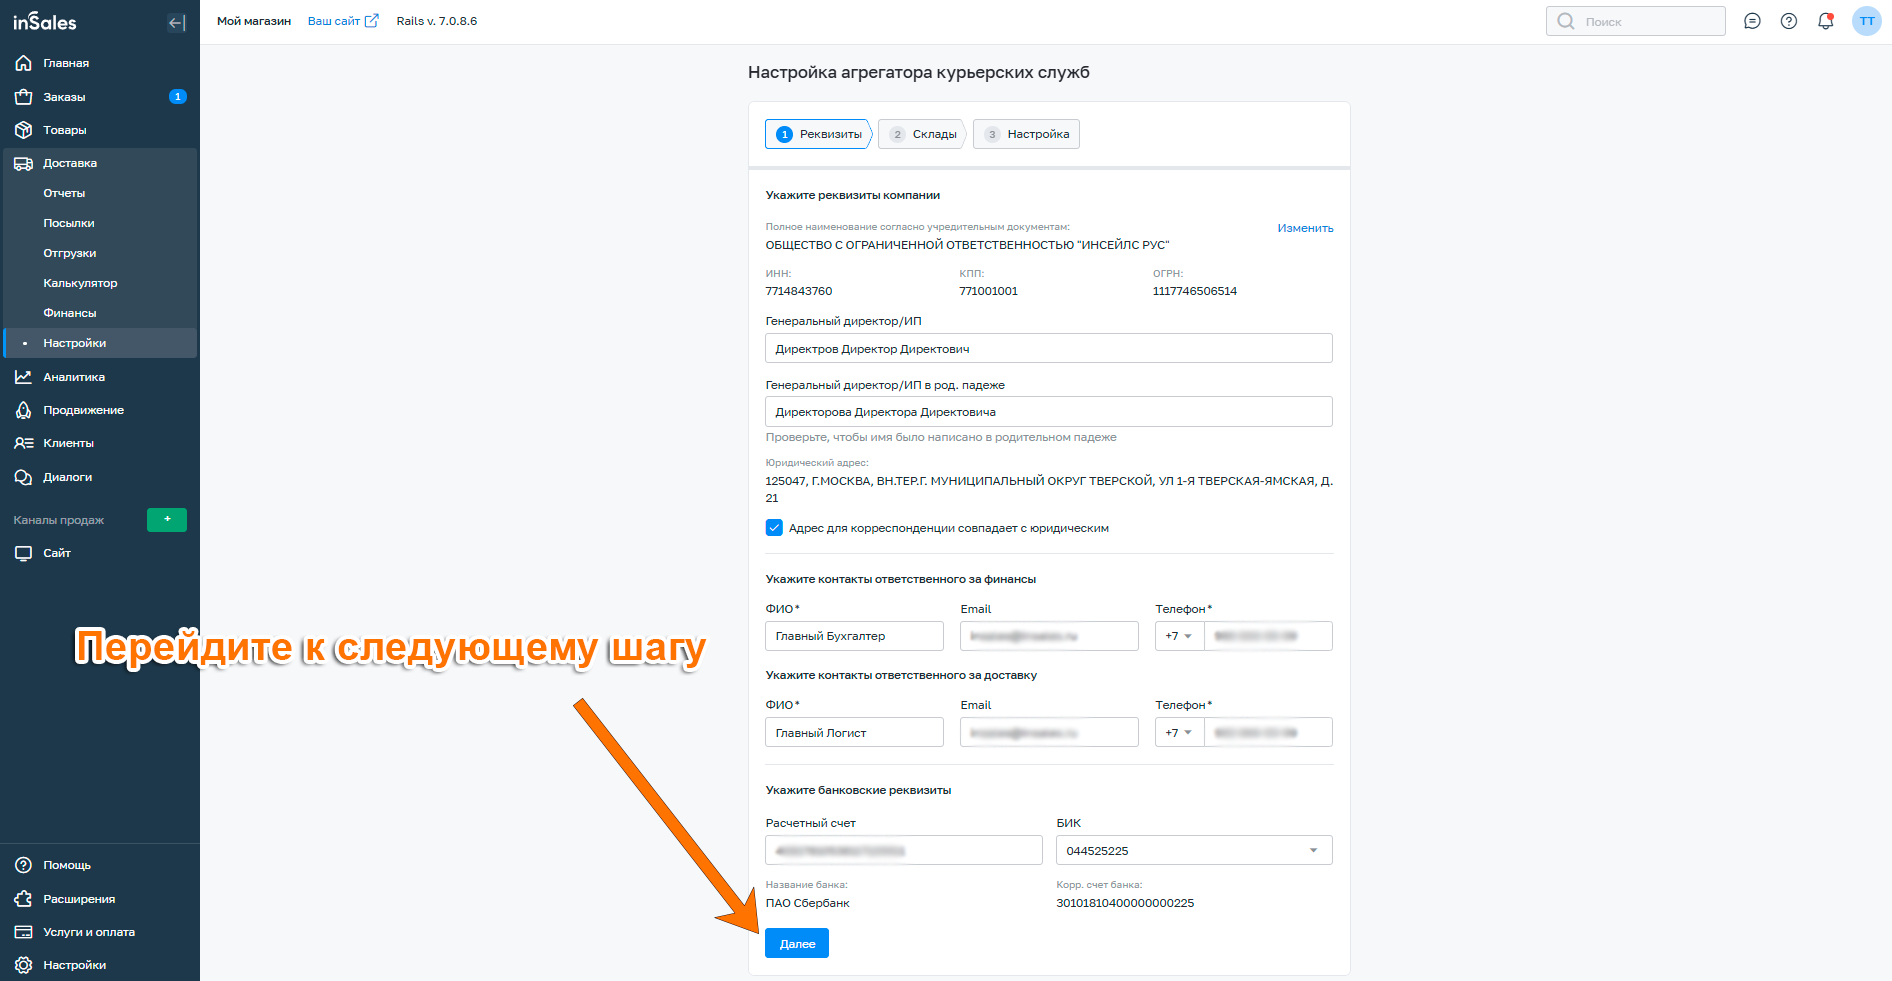
Task: Collapse the sidebar with the arrow icon
Action: 177,22
